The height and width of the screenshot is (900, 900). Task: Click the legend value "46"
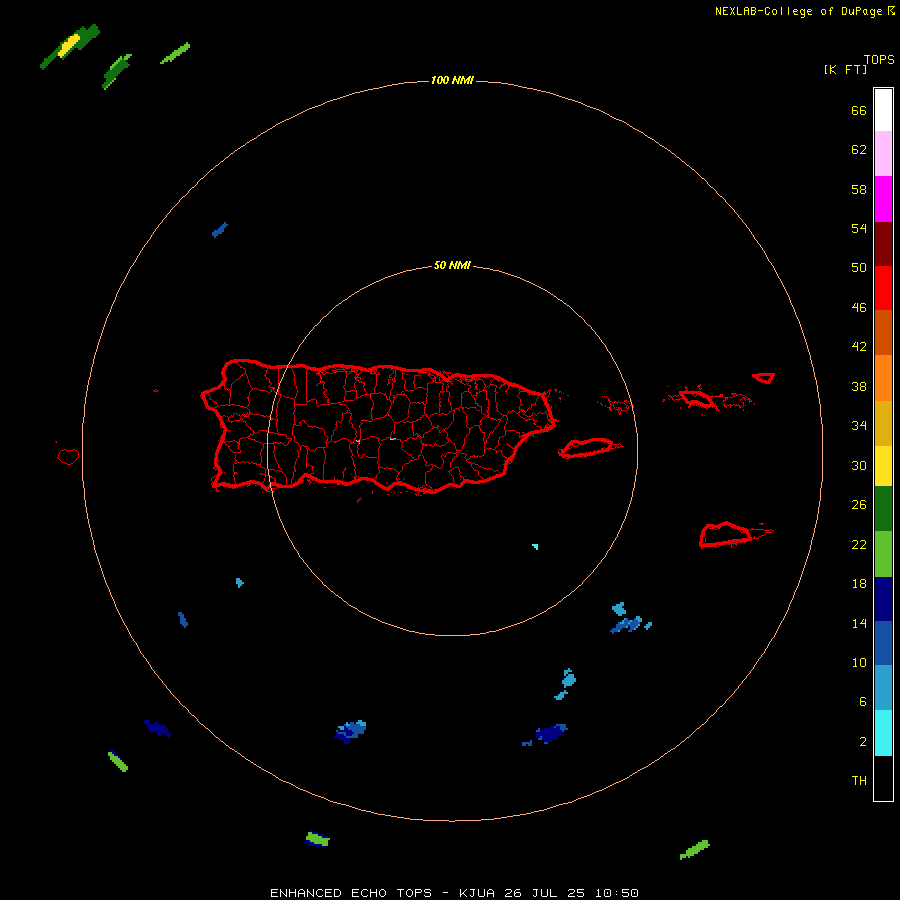(859, 308)
